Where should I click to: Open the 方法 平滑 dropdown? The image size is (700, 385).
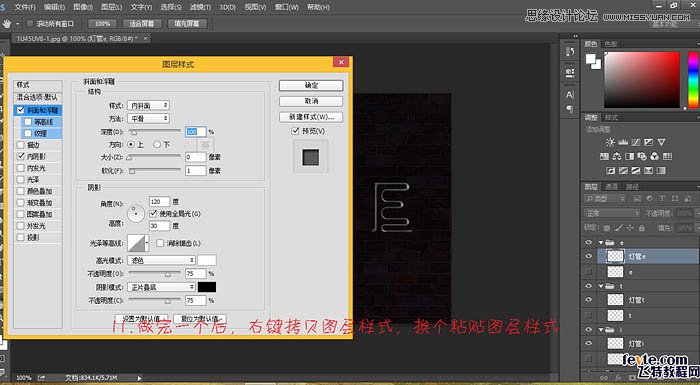pos(148,118)
